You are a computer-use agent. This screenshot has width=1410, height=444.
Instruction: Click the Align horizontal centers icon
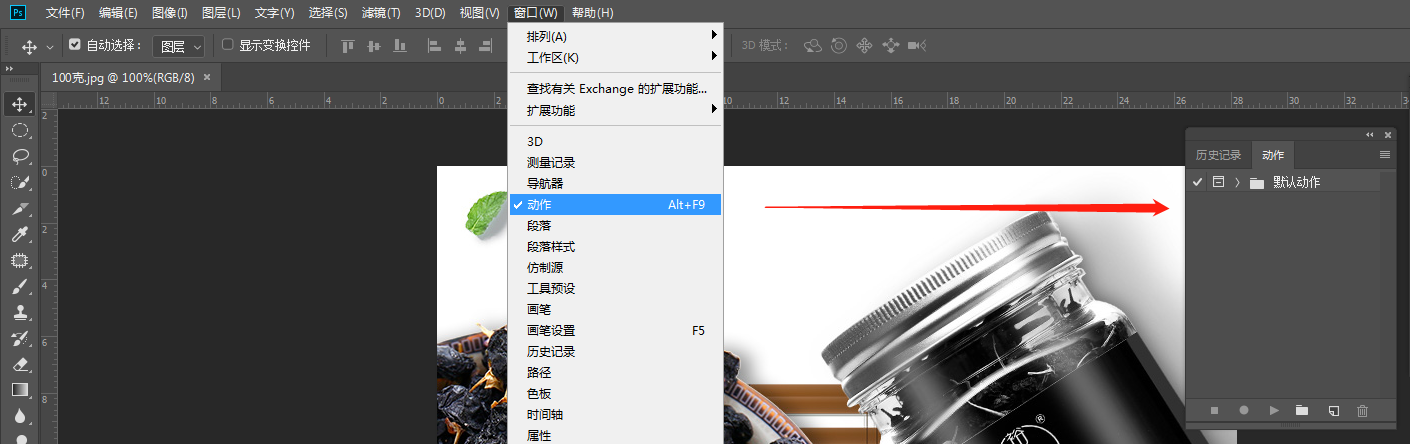click(460, 46)
